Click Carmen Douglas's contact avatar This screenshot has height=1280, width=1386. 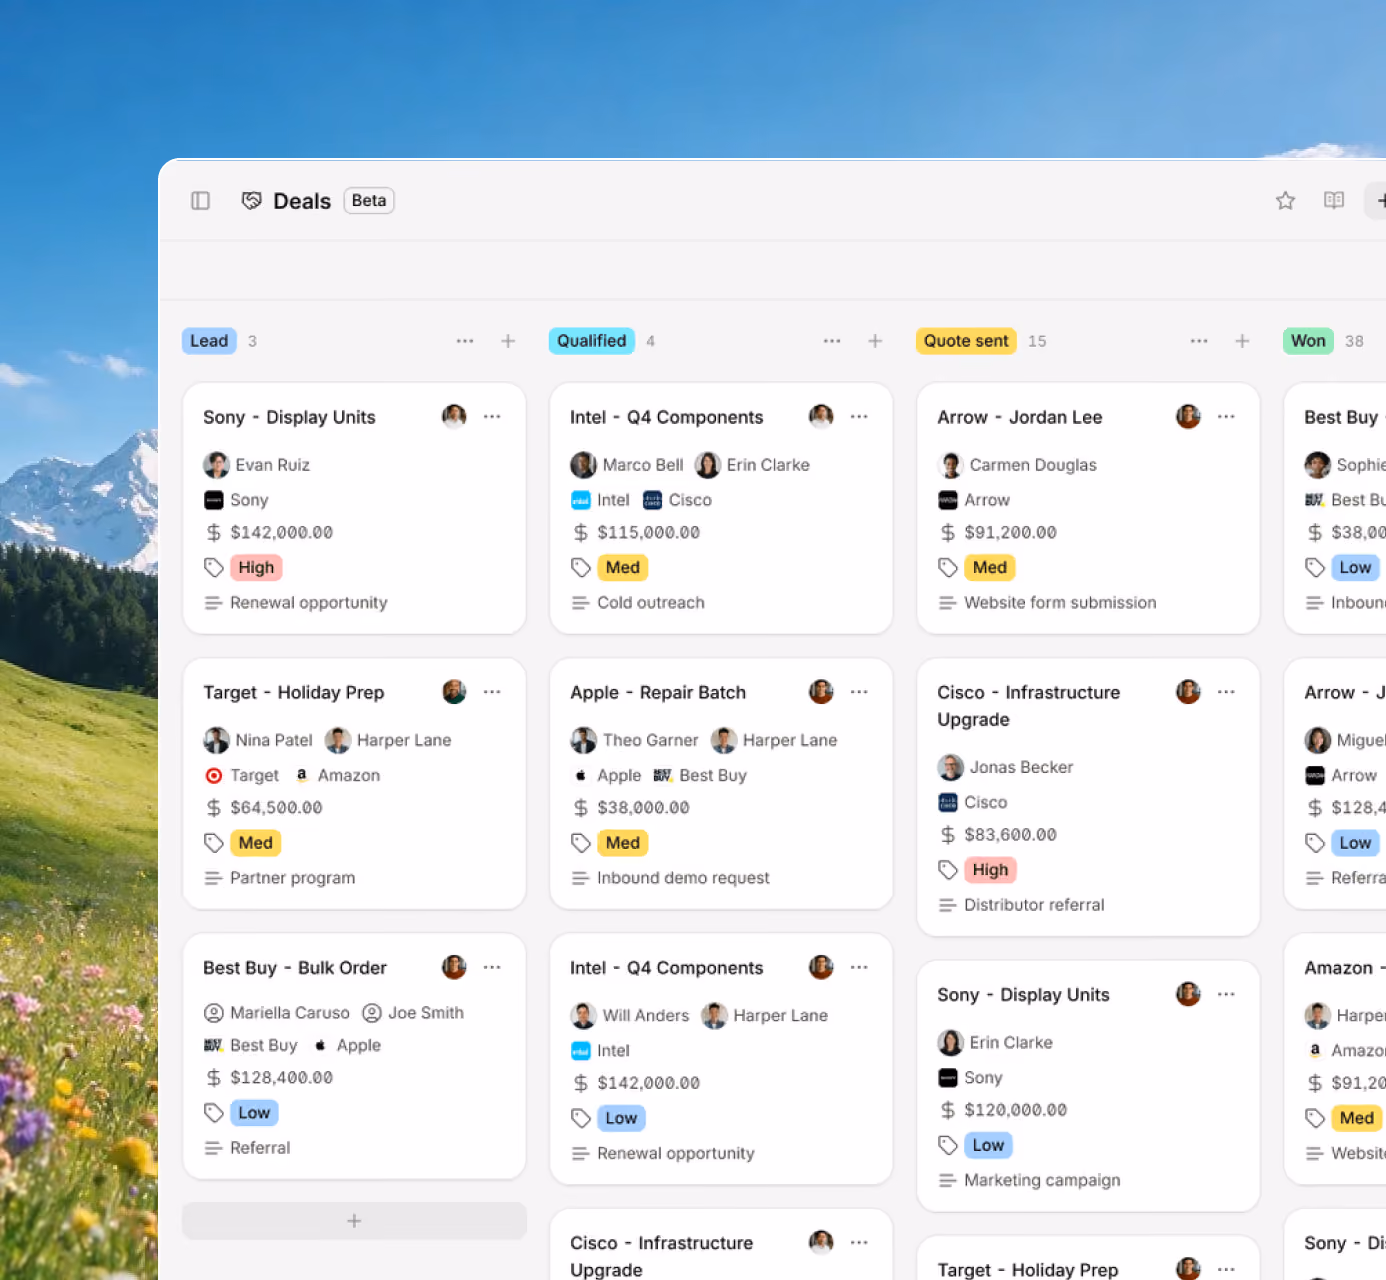pyautogui.click(x=950, y=465)
